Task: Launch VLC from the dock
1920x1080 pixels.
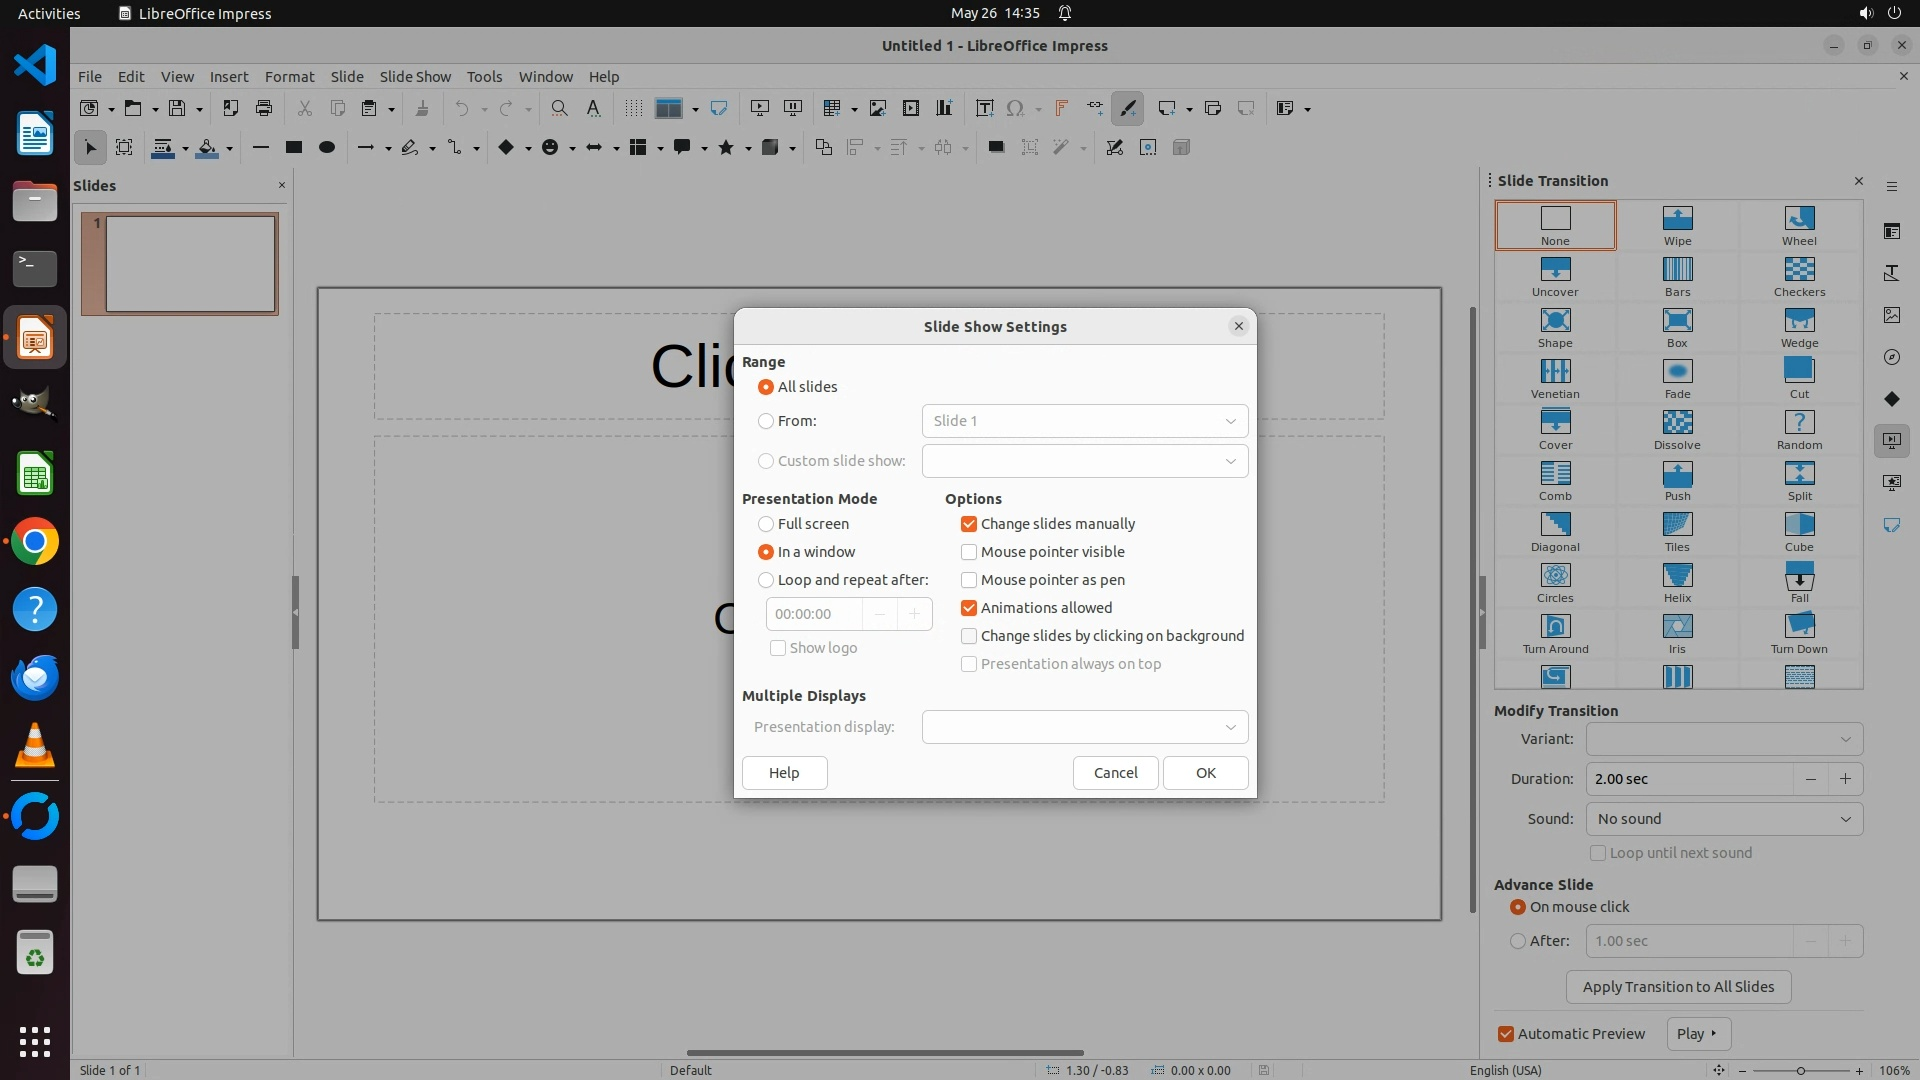Action: coord(35,746)
